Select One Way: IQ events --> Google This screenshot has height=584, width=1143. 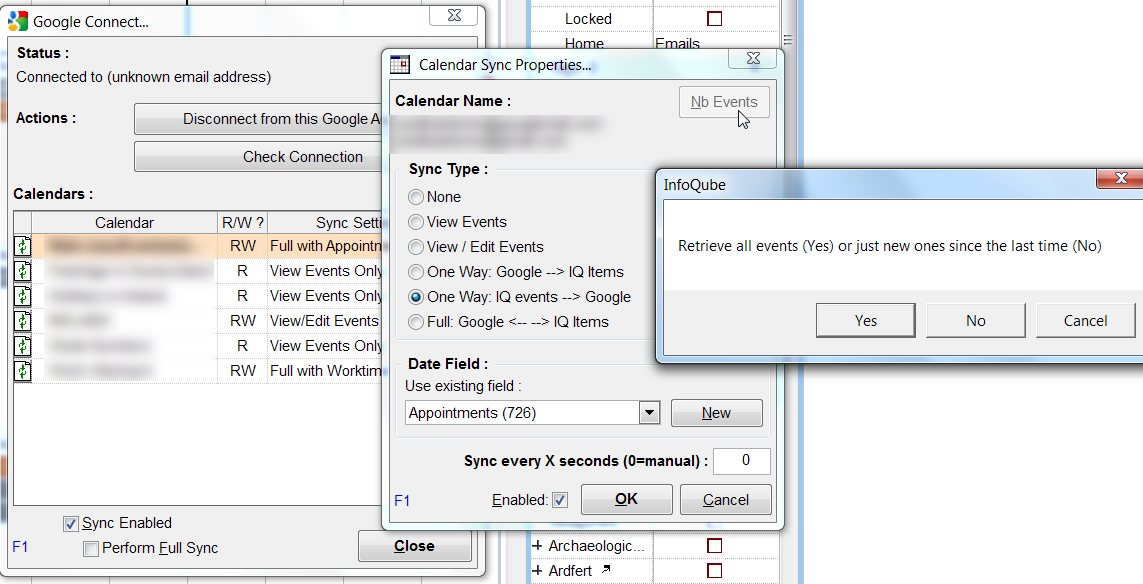pos(416,297)
